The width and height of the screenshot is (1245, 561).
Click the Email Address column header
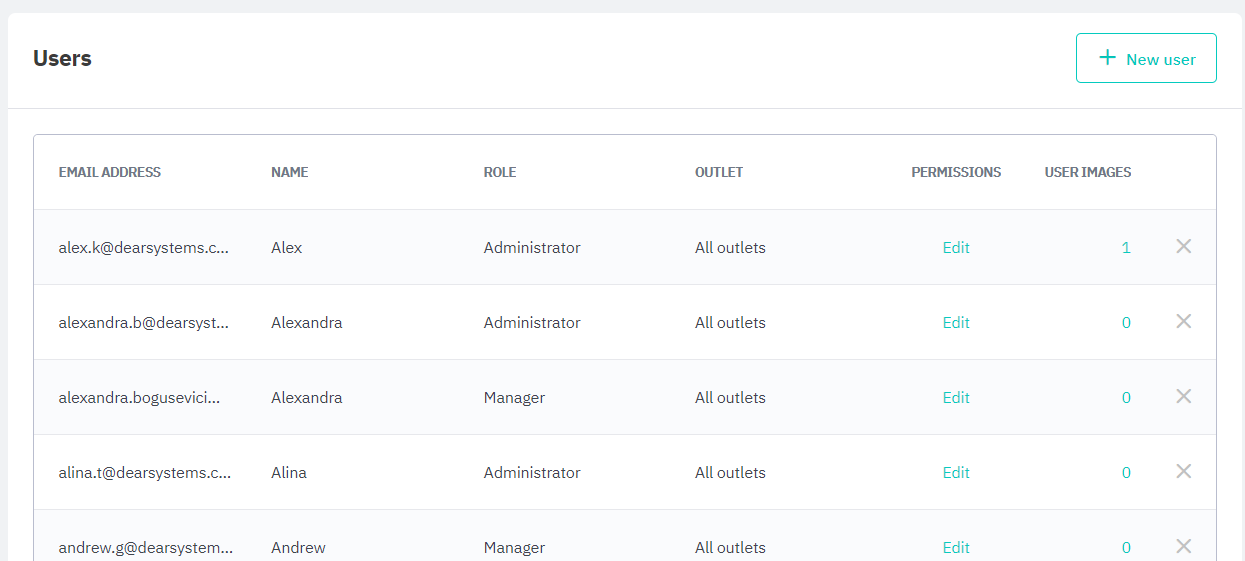[x=110, y=172]
